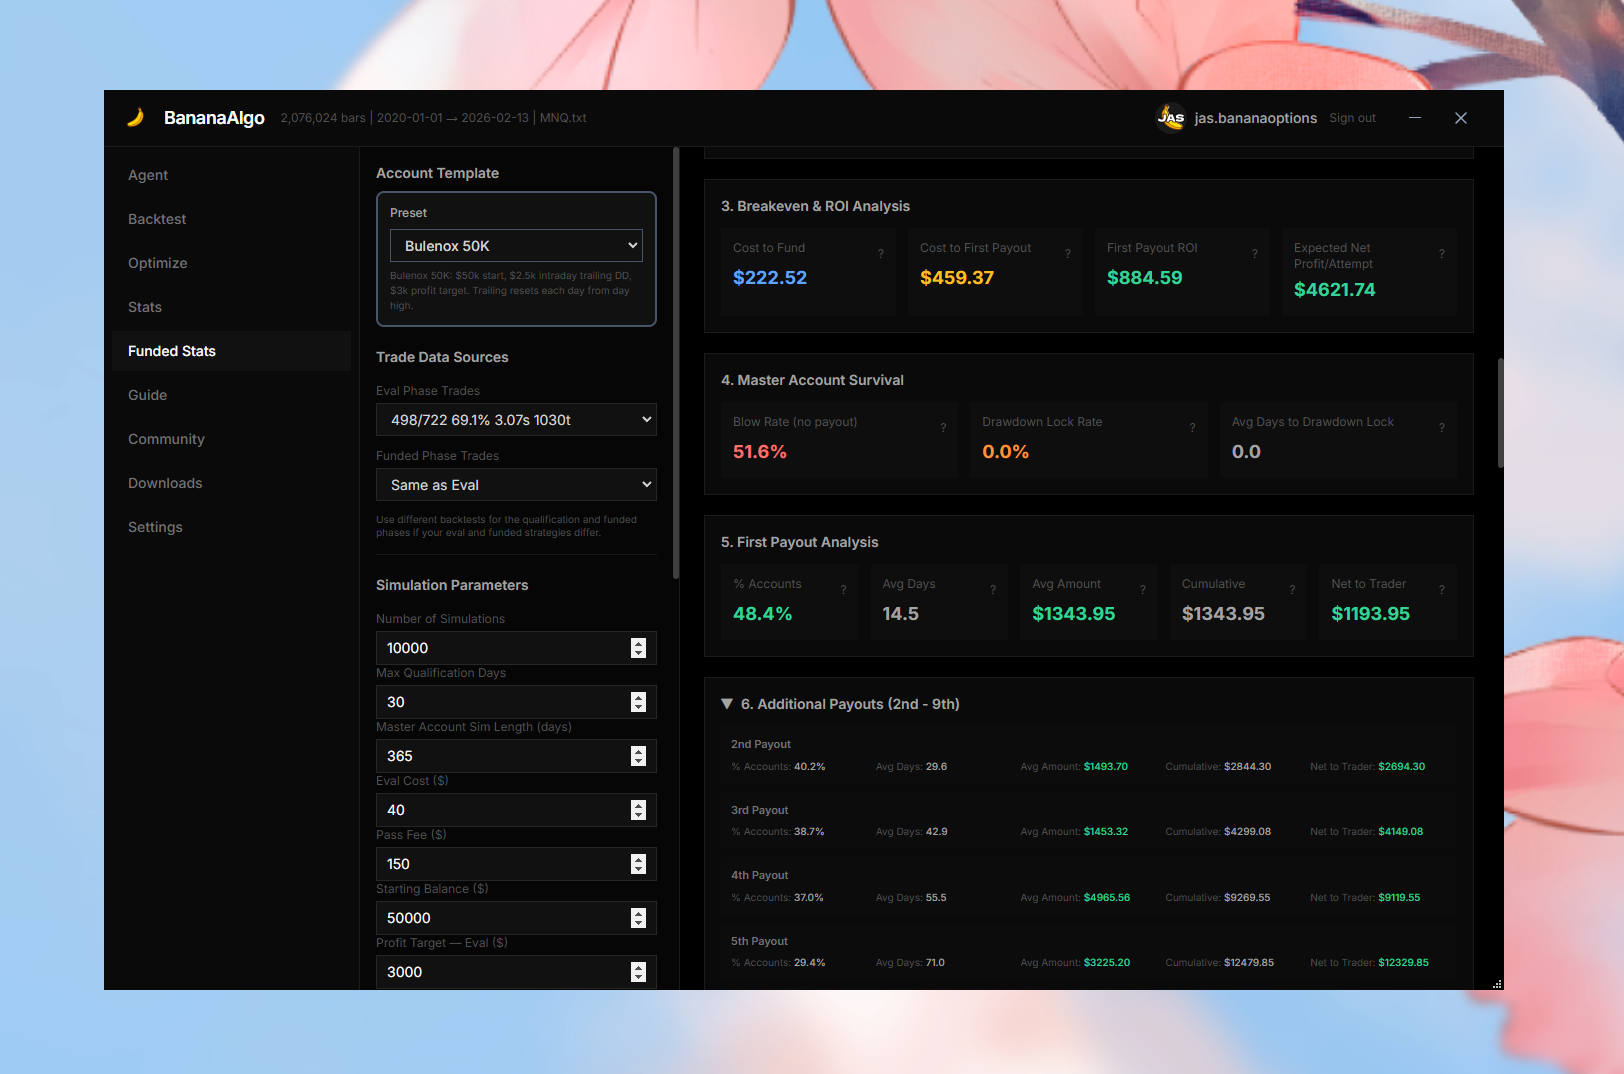
Task: Collapse the Additional Payouts section
Action: 727,703
